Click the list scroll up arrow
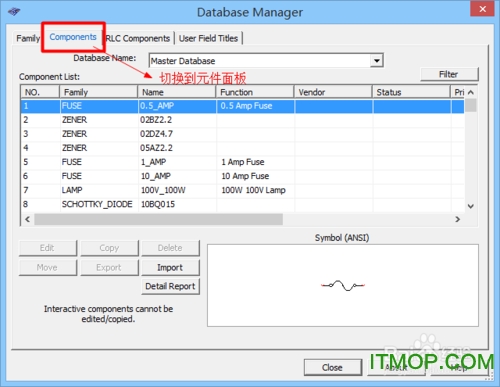Image resolution: width=500 pixels, height=387 pixels. click(x=471, y=92)
